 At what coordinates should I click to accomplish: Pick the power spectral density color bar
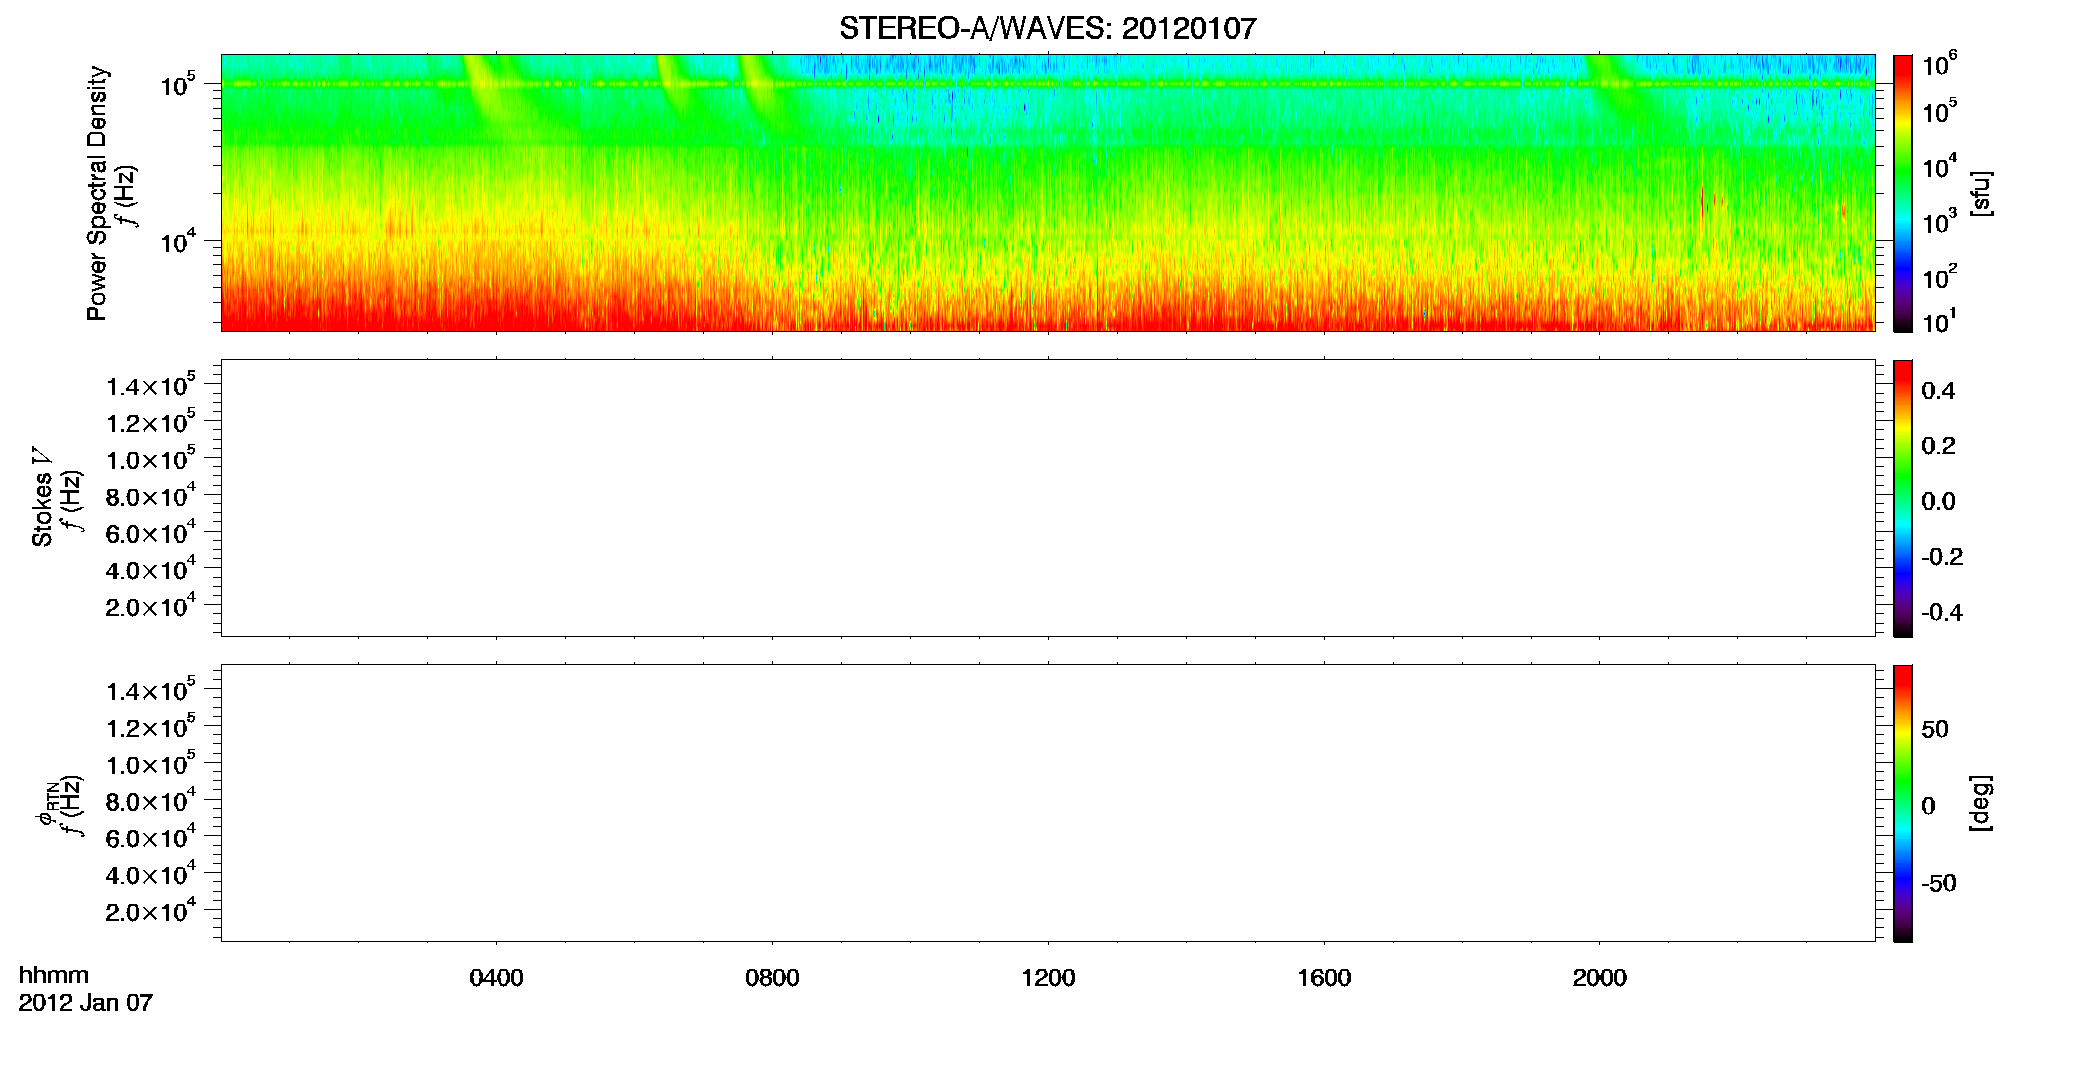click(x=1903, y=193)
